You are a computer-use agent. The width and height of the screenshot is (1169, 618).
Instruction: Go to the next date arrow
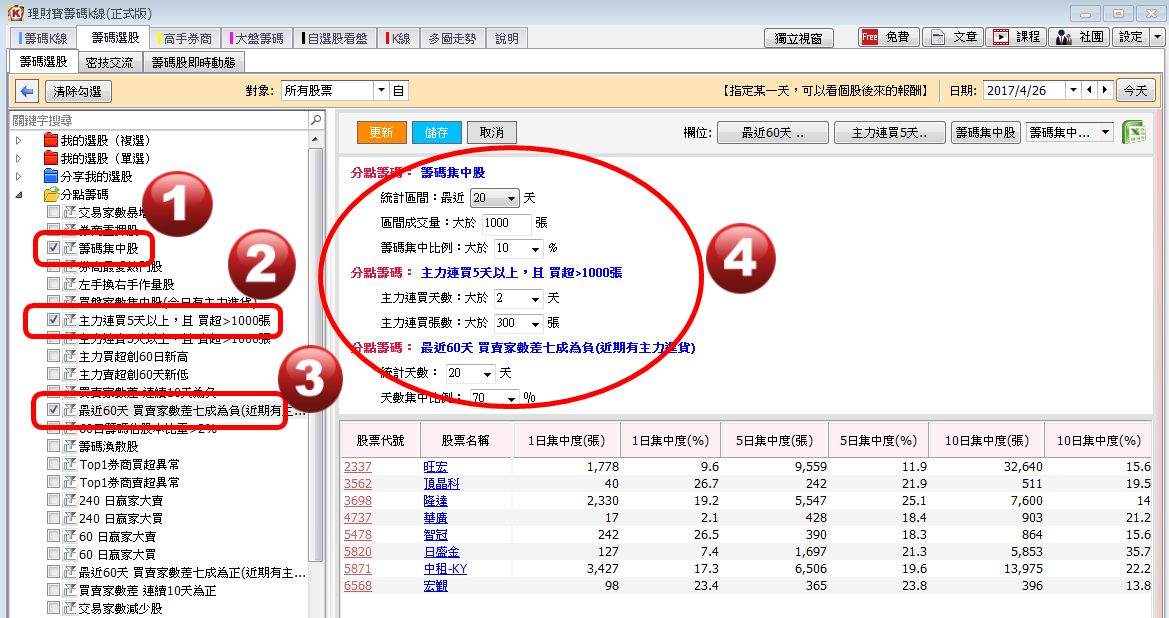click(1104, 90)
